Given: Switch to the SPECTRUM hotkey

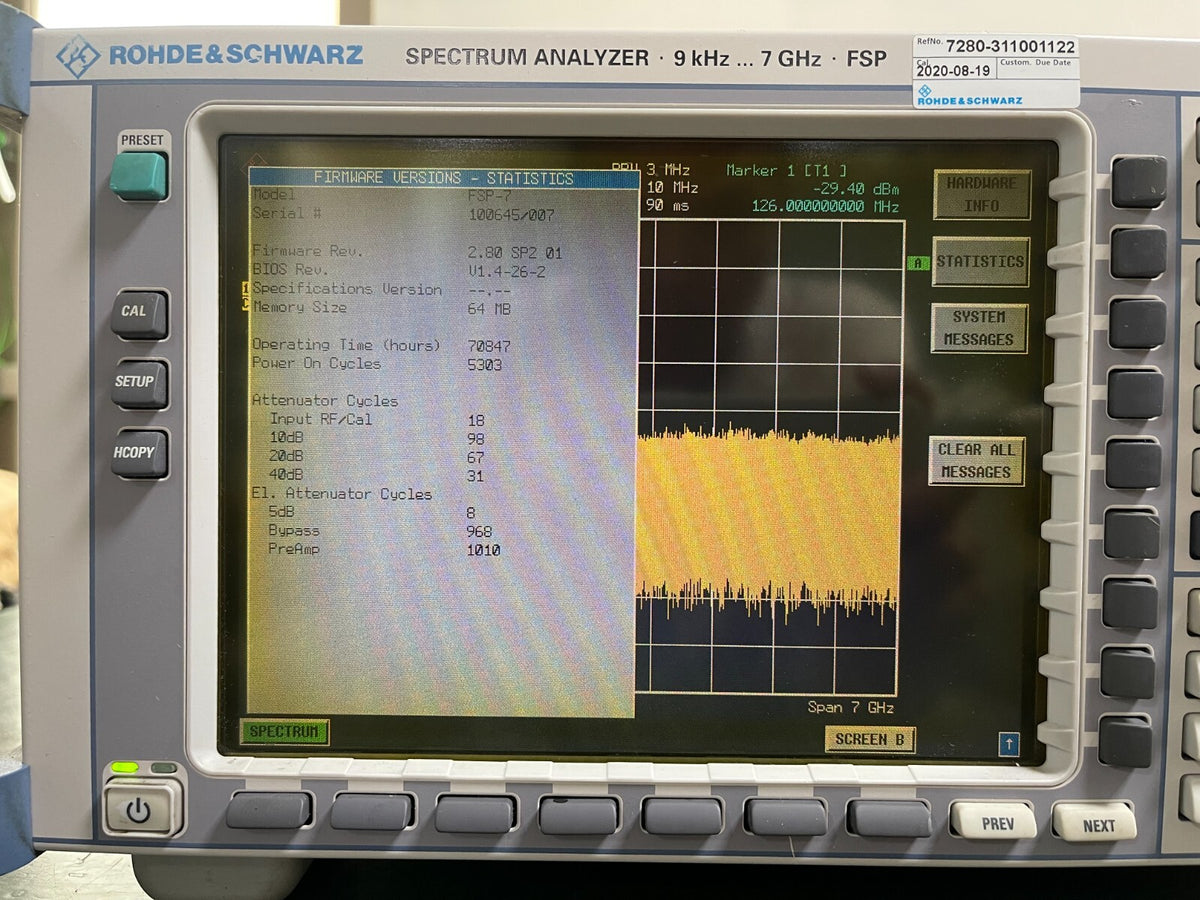Looking at the screenshot, I should [x=284, y=732].
